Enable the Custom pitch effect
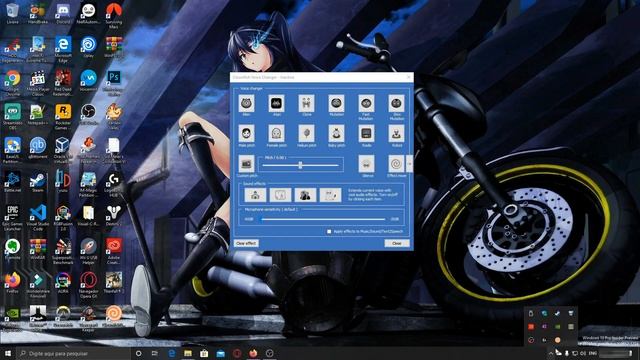 tap(246, 164)
